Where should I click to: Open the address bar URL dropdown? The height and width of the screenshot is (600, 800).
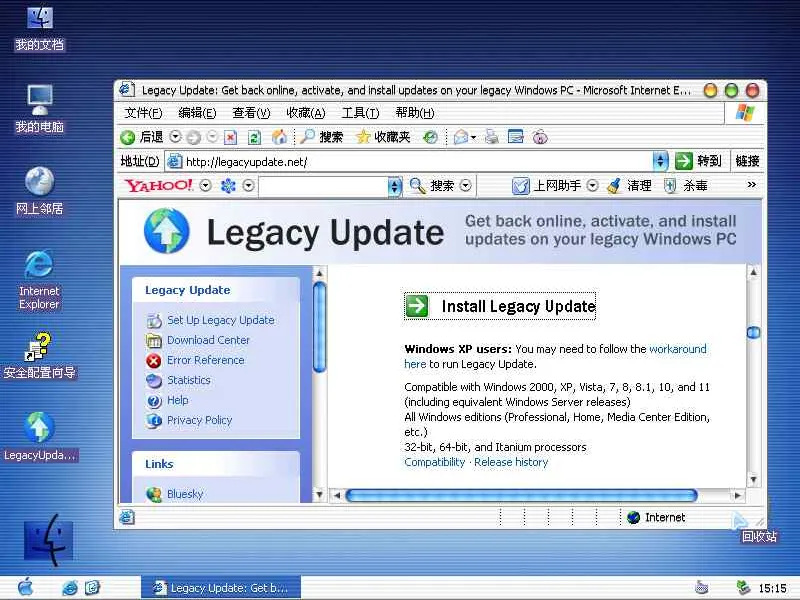(x=660, y=161)
